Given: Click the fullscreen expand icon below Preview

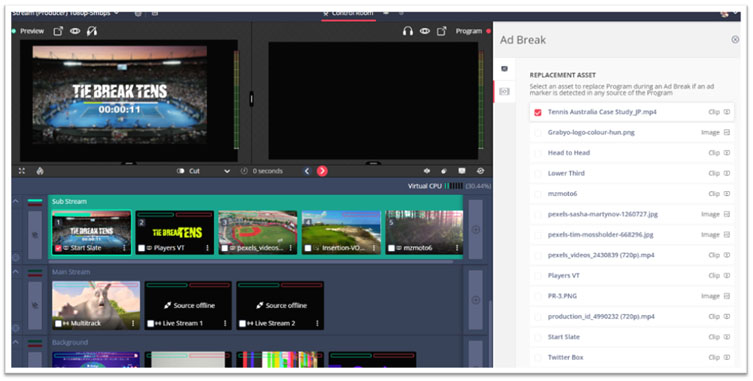Looking at the screenshot, I should 22,171.
